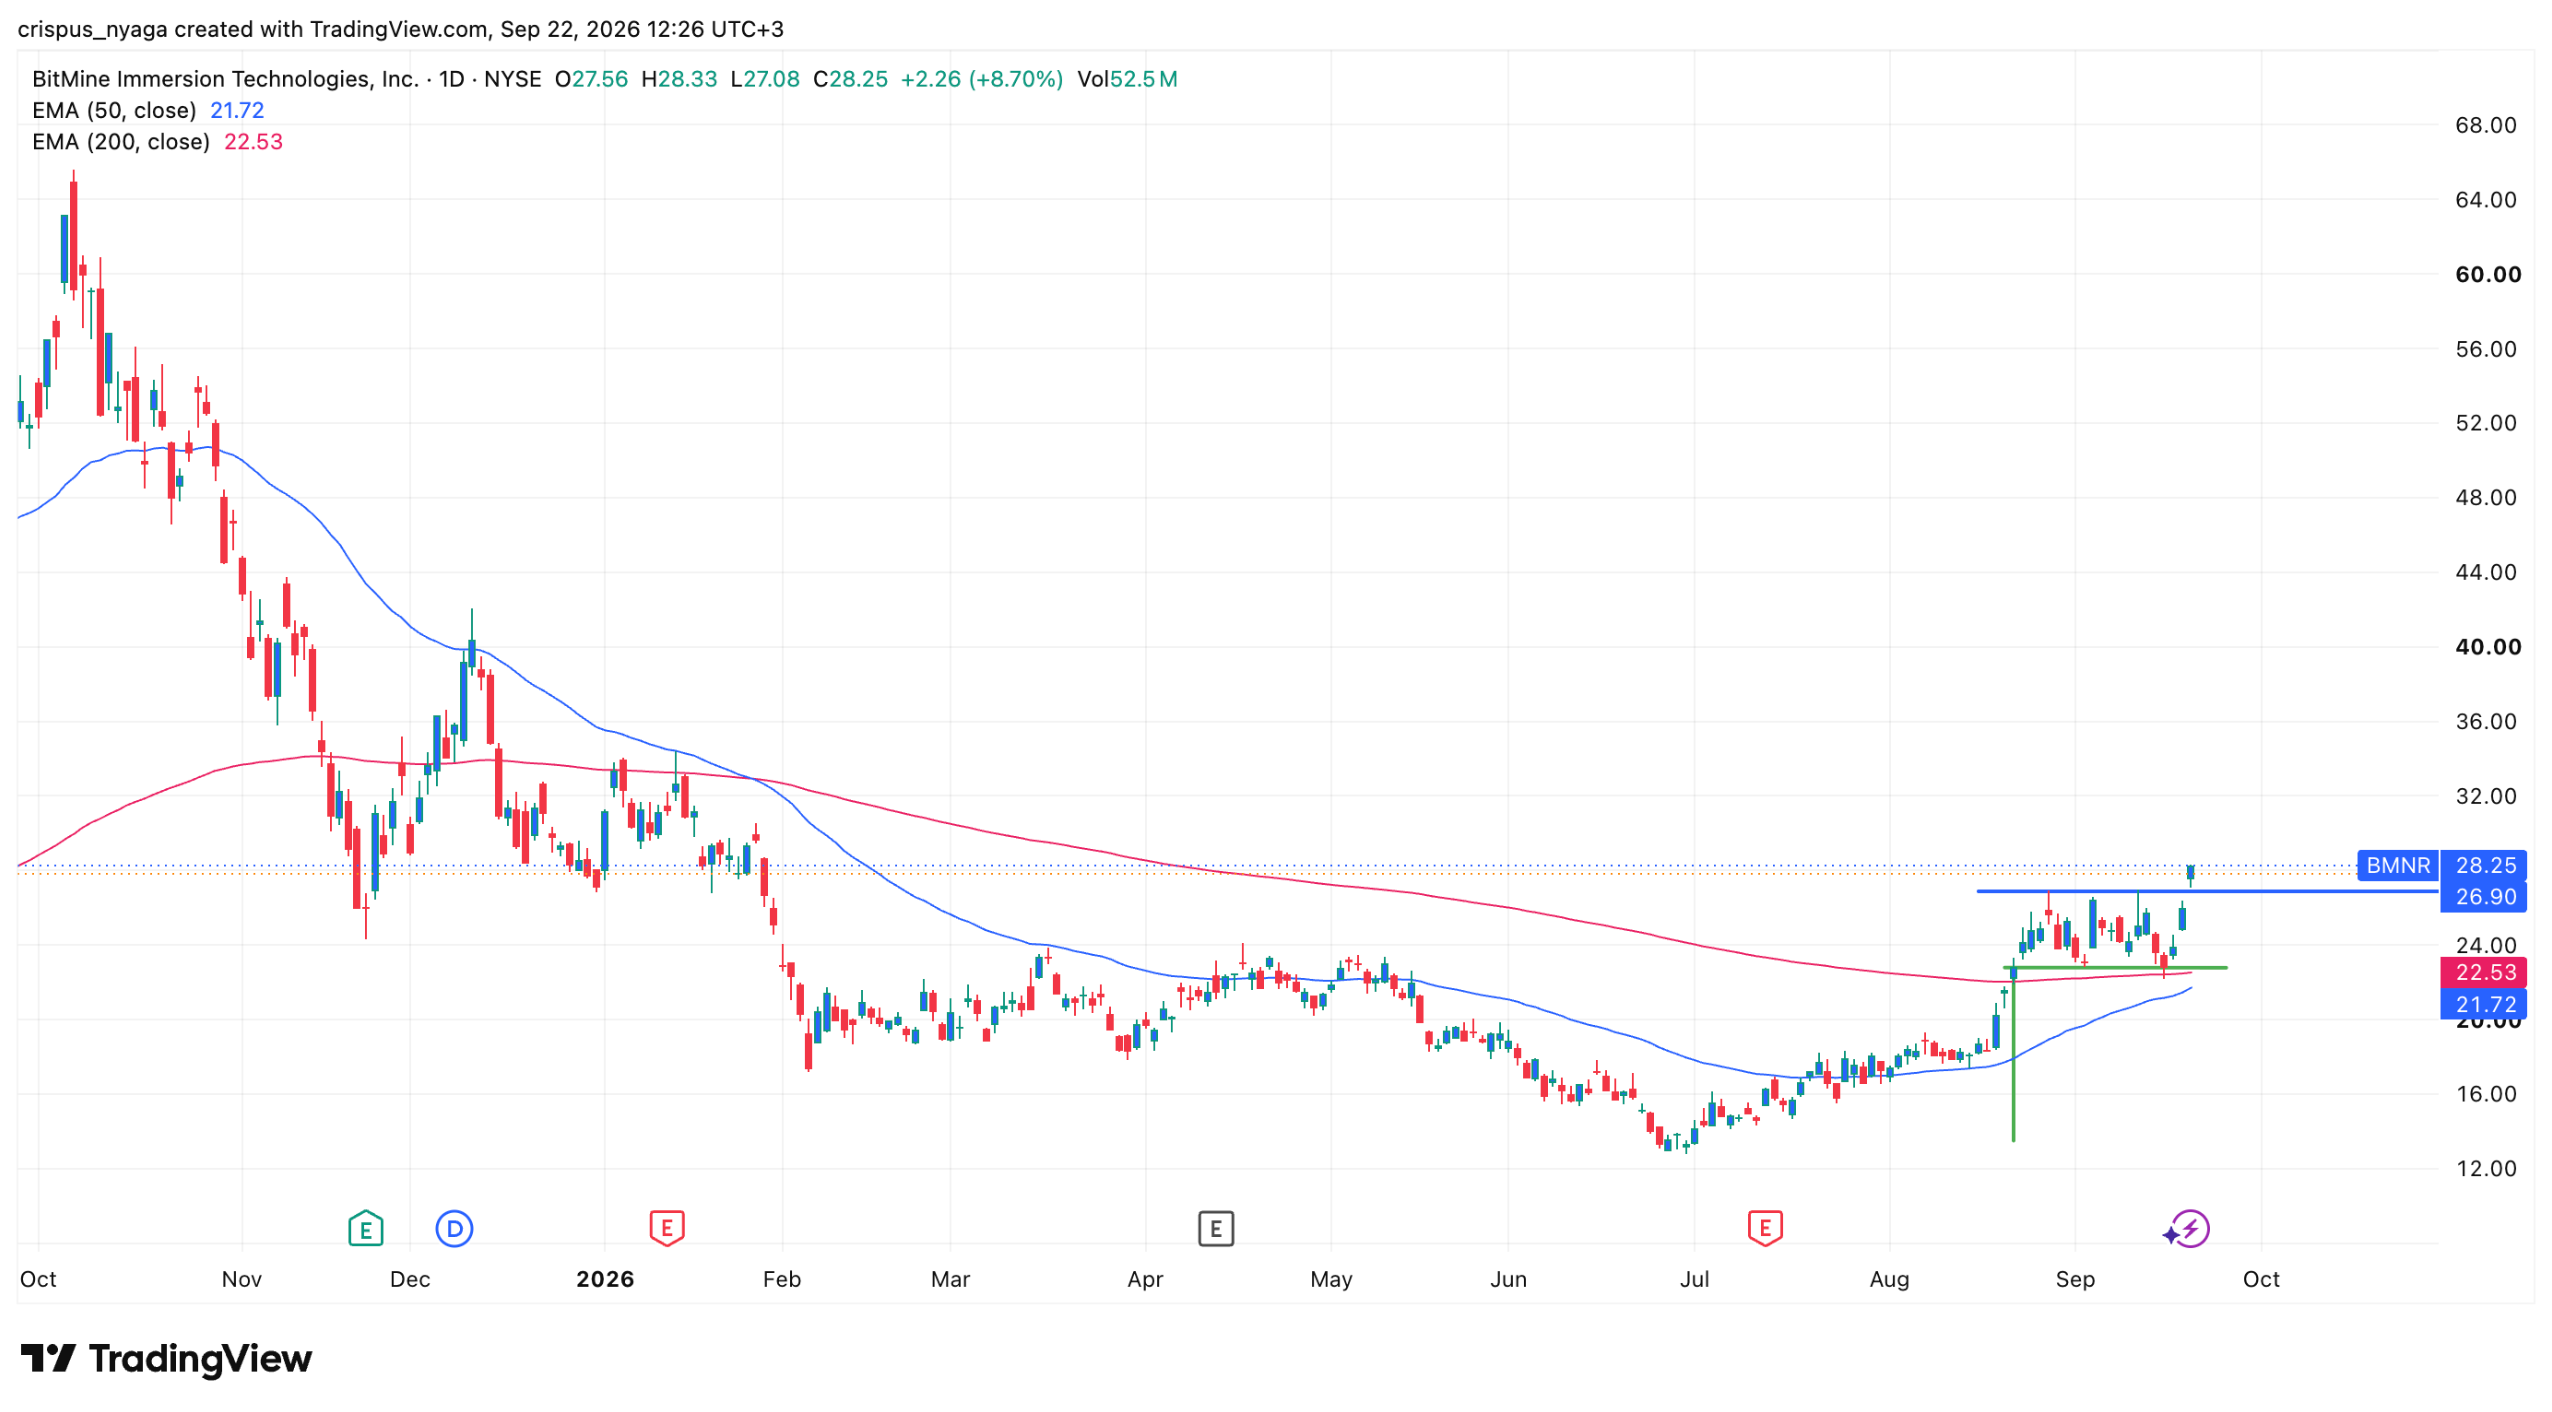Click the 24.00 price axis label

[x=2485, y=945]
